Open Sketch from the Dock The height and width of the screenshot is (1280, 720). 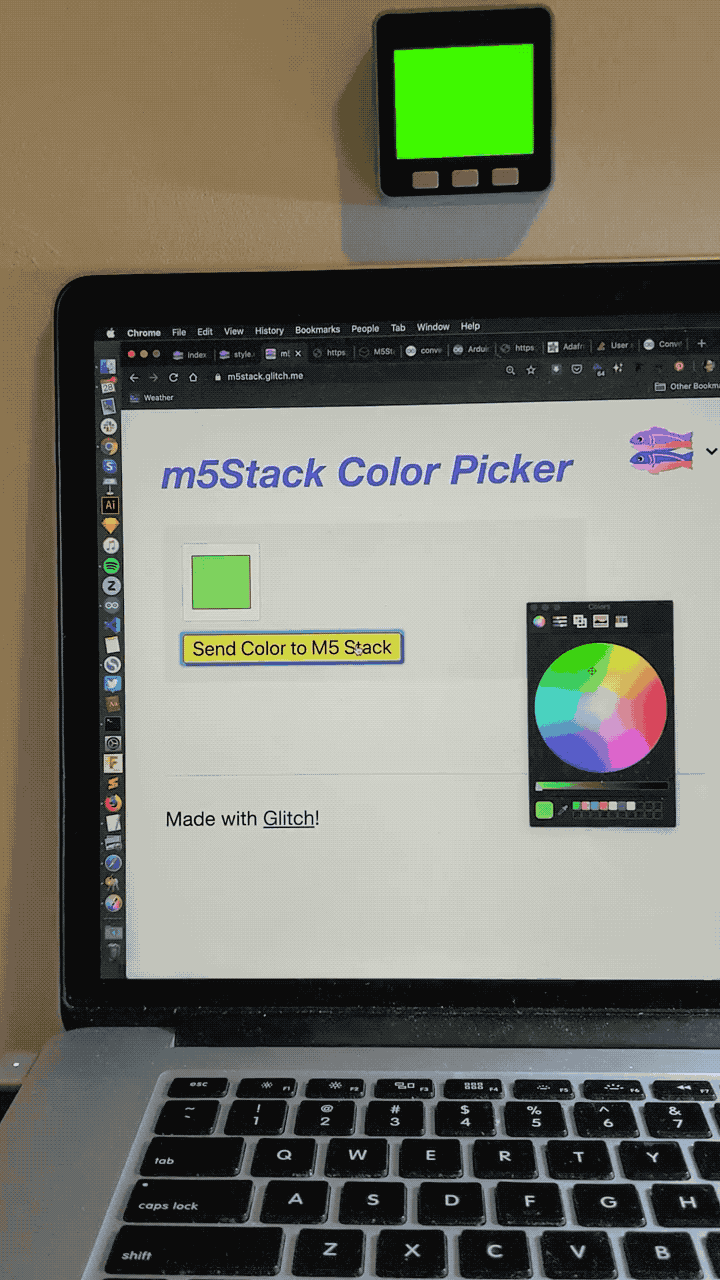point(111,526)
